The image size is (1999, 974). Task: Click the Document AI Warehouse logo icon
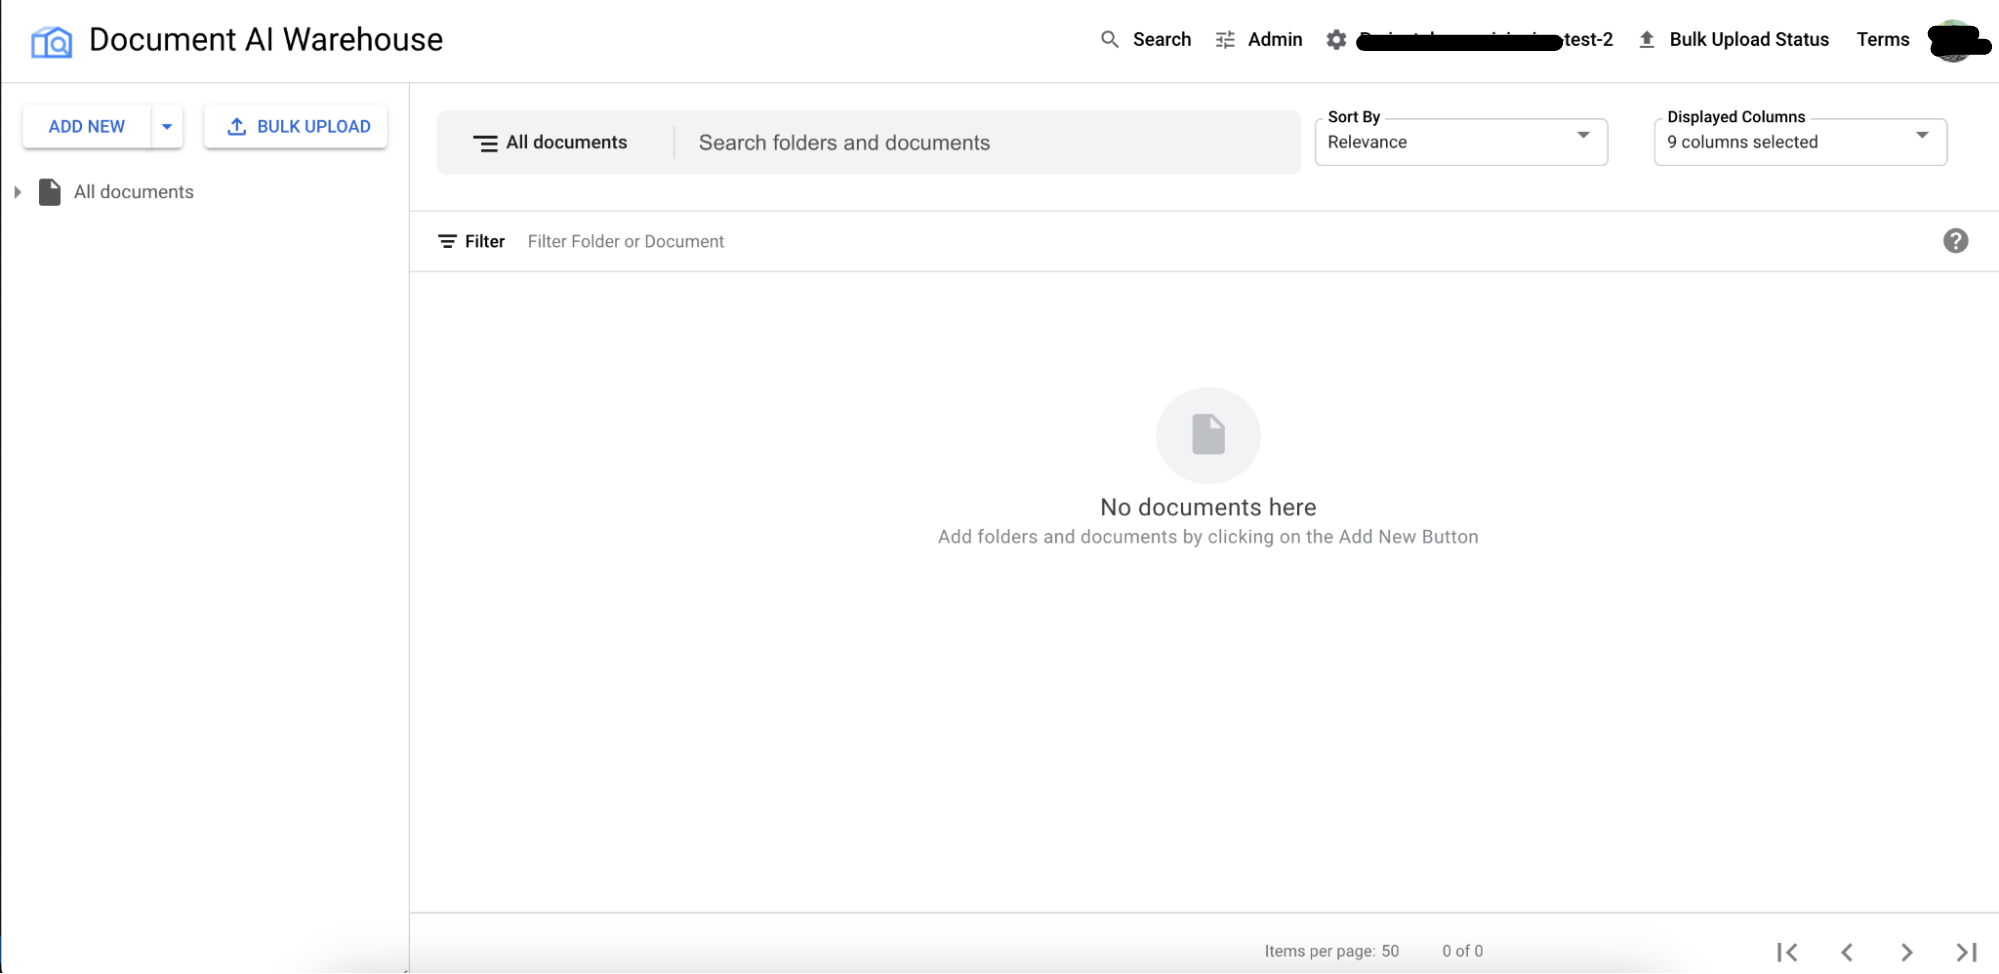[x=52, y=41]
